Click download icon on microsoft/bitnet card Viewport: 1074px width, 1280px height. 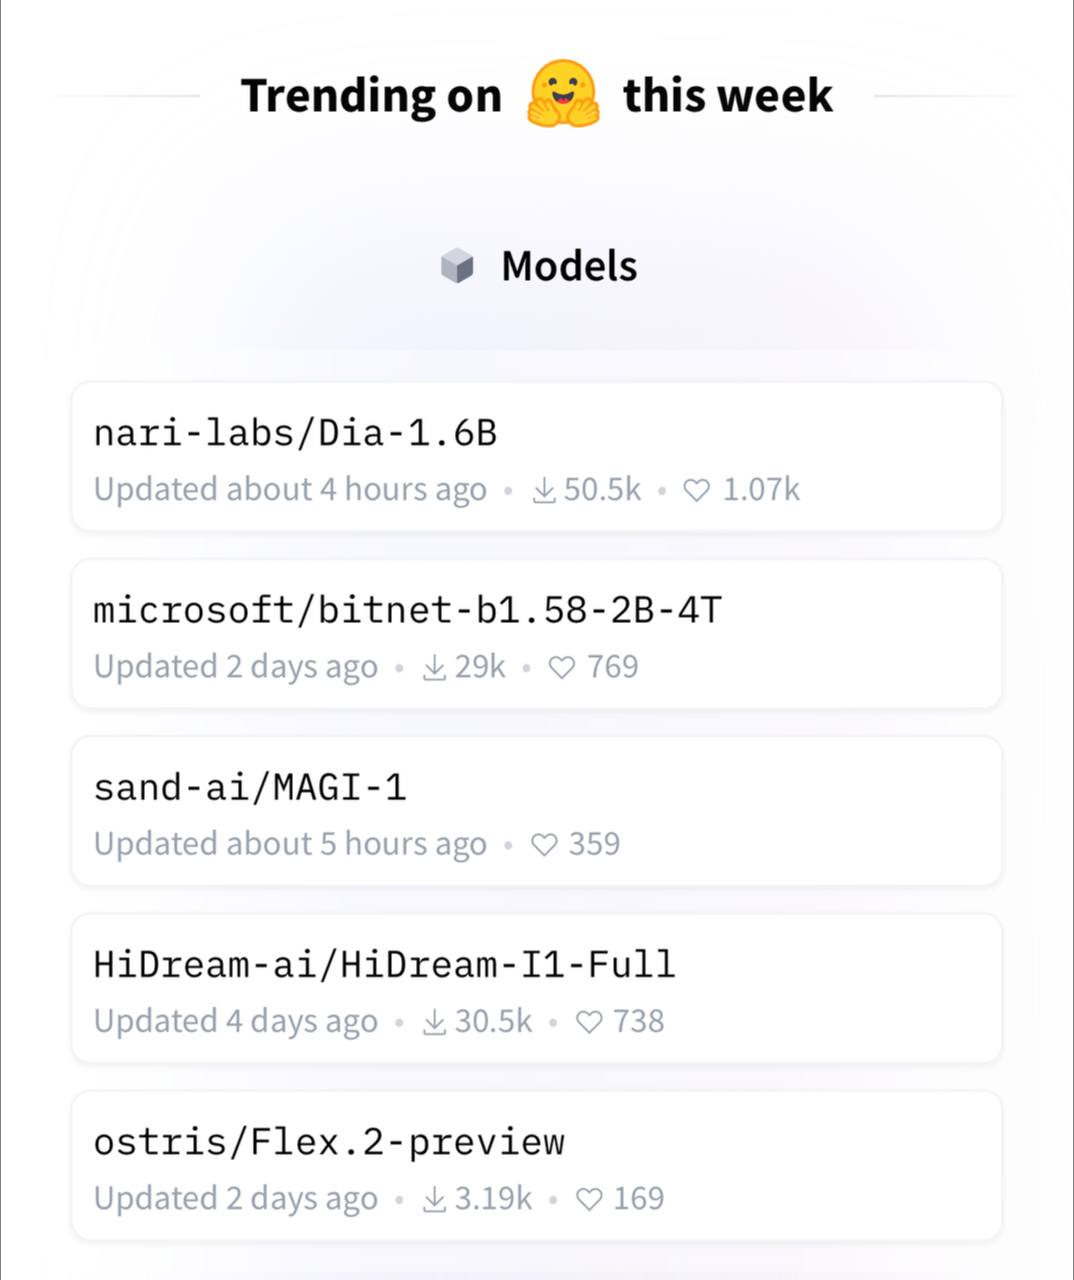pos(434,667)
